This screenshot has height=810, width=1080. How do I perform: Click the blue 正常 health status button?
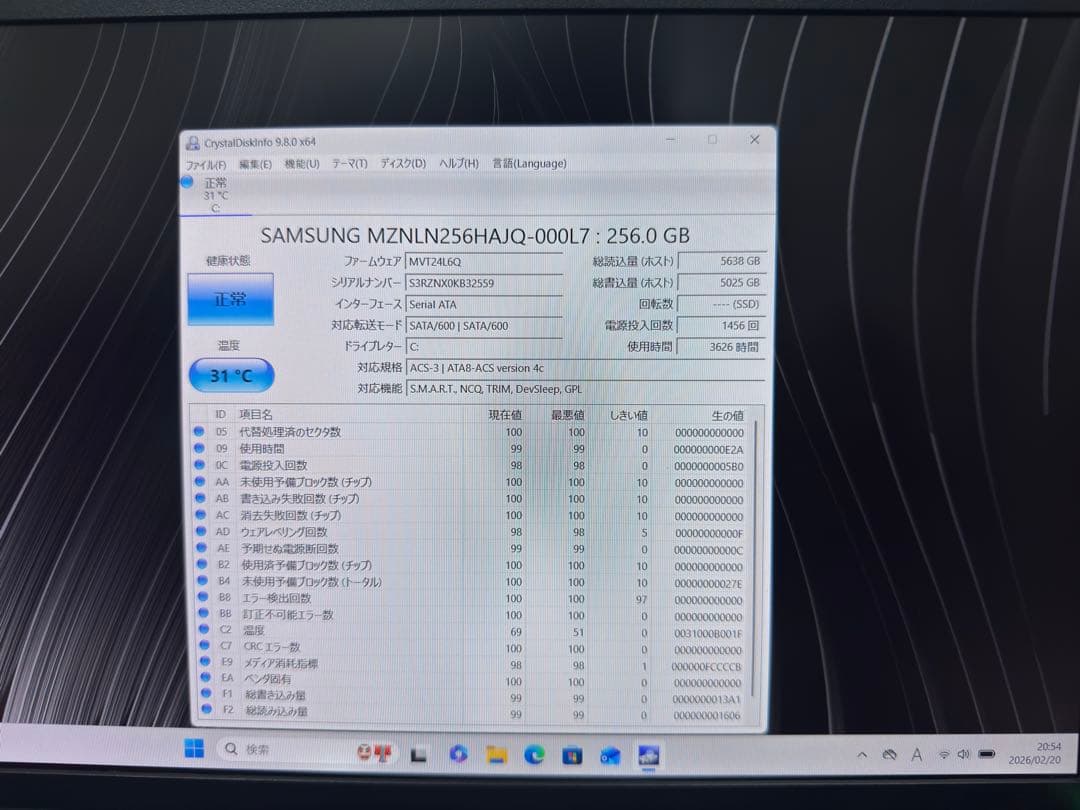pos(231,297)
